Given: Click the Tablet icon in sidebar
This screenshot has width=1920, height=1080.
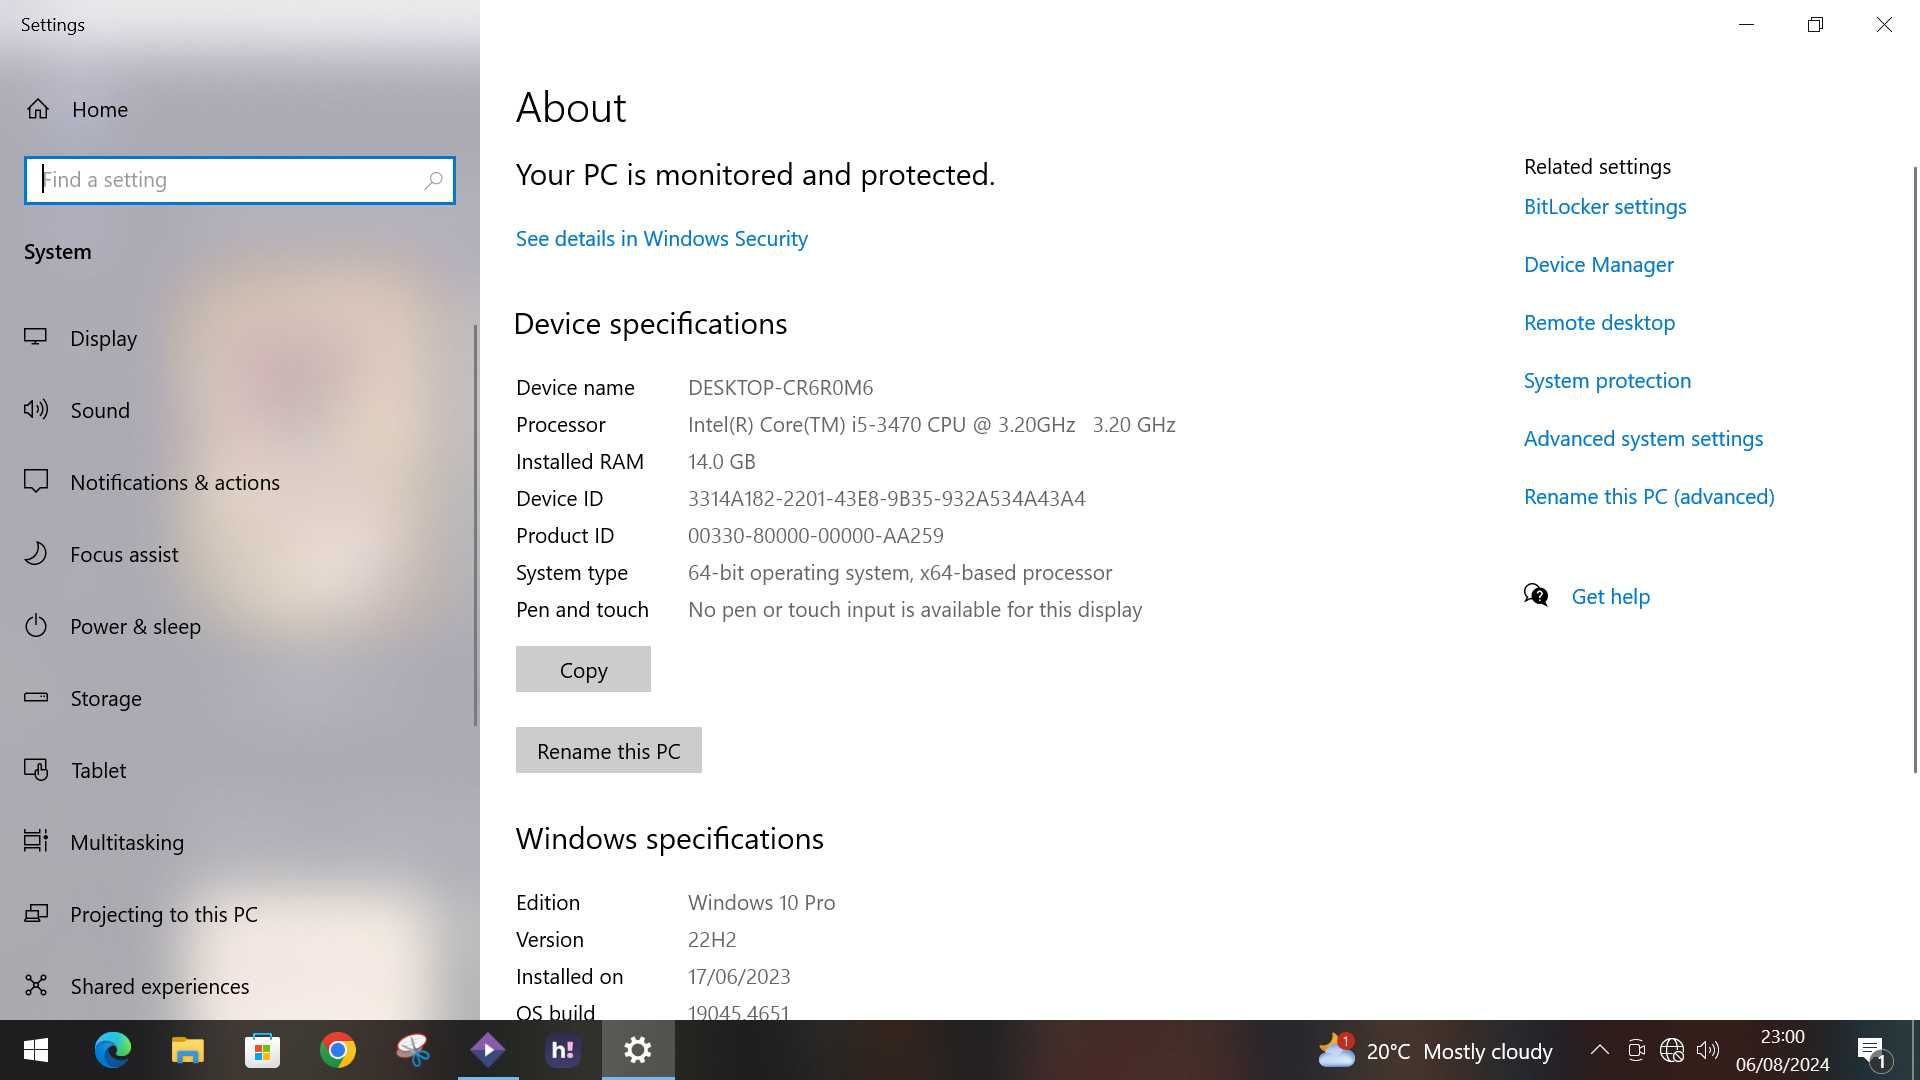Looking at the screenshot, I should pos(36,769).
